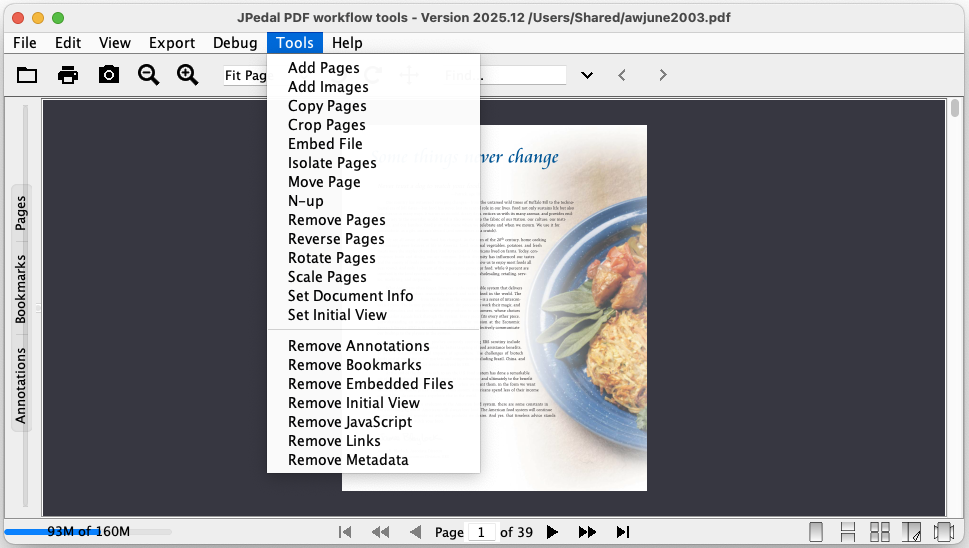Choose Reverse Pages menu entry
Screen dimensions: 969x548
(x=373, y=239)
